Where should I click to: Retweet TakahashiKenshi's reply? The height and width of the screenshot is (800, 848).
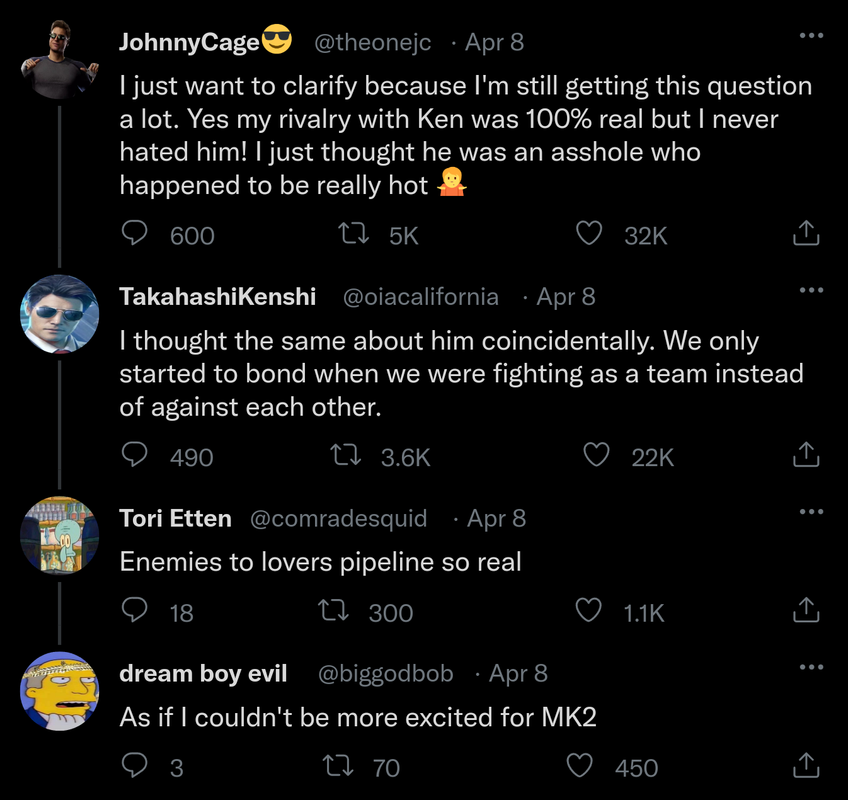pos(345,456)
